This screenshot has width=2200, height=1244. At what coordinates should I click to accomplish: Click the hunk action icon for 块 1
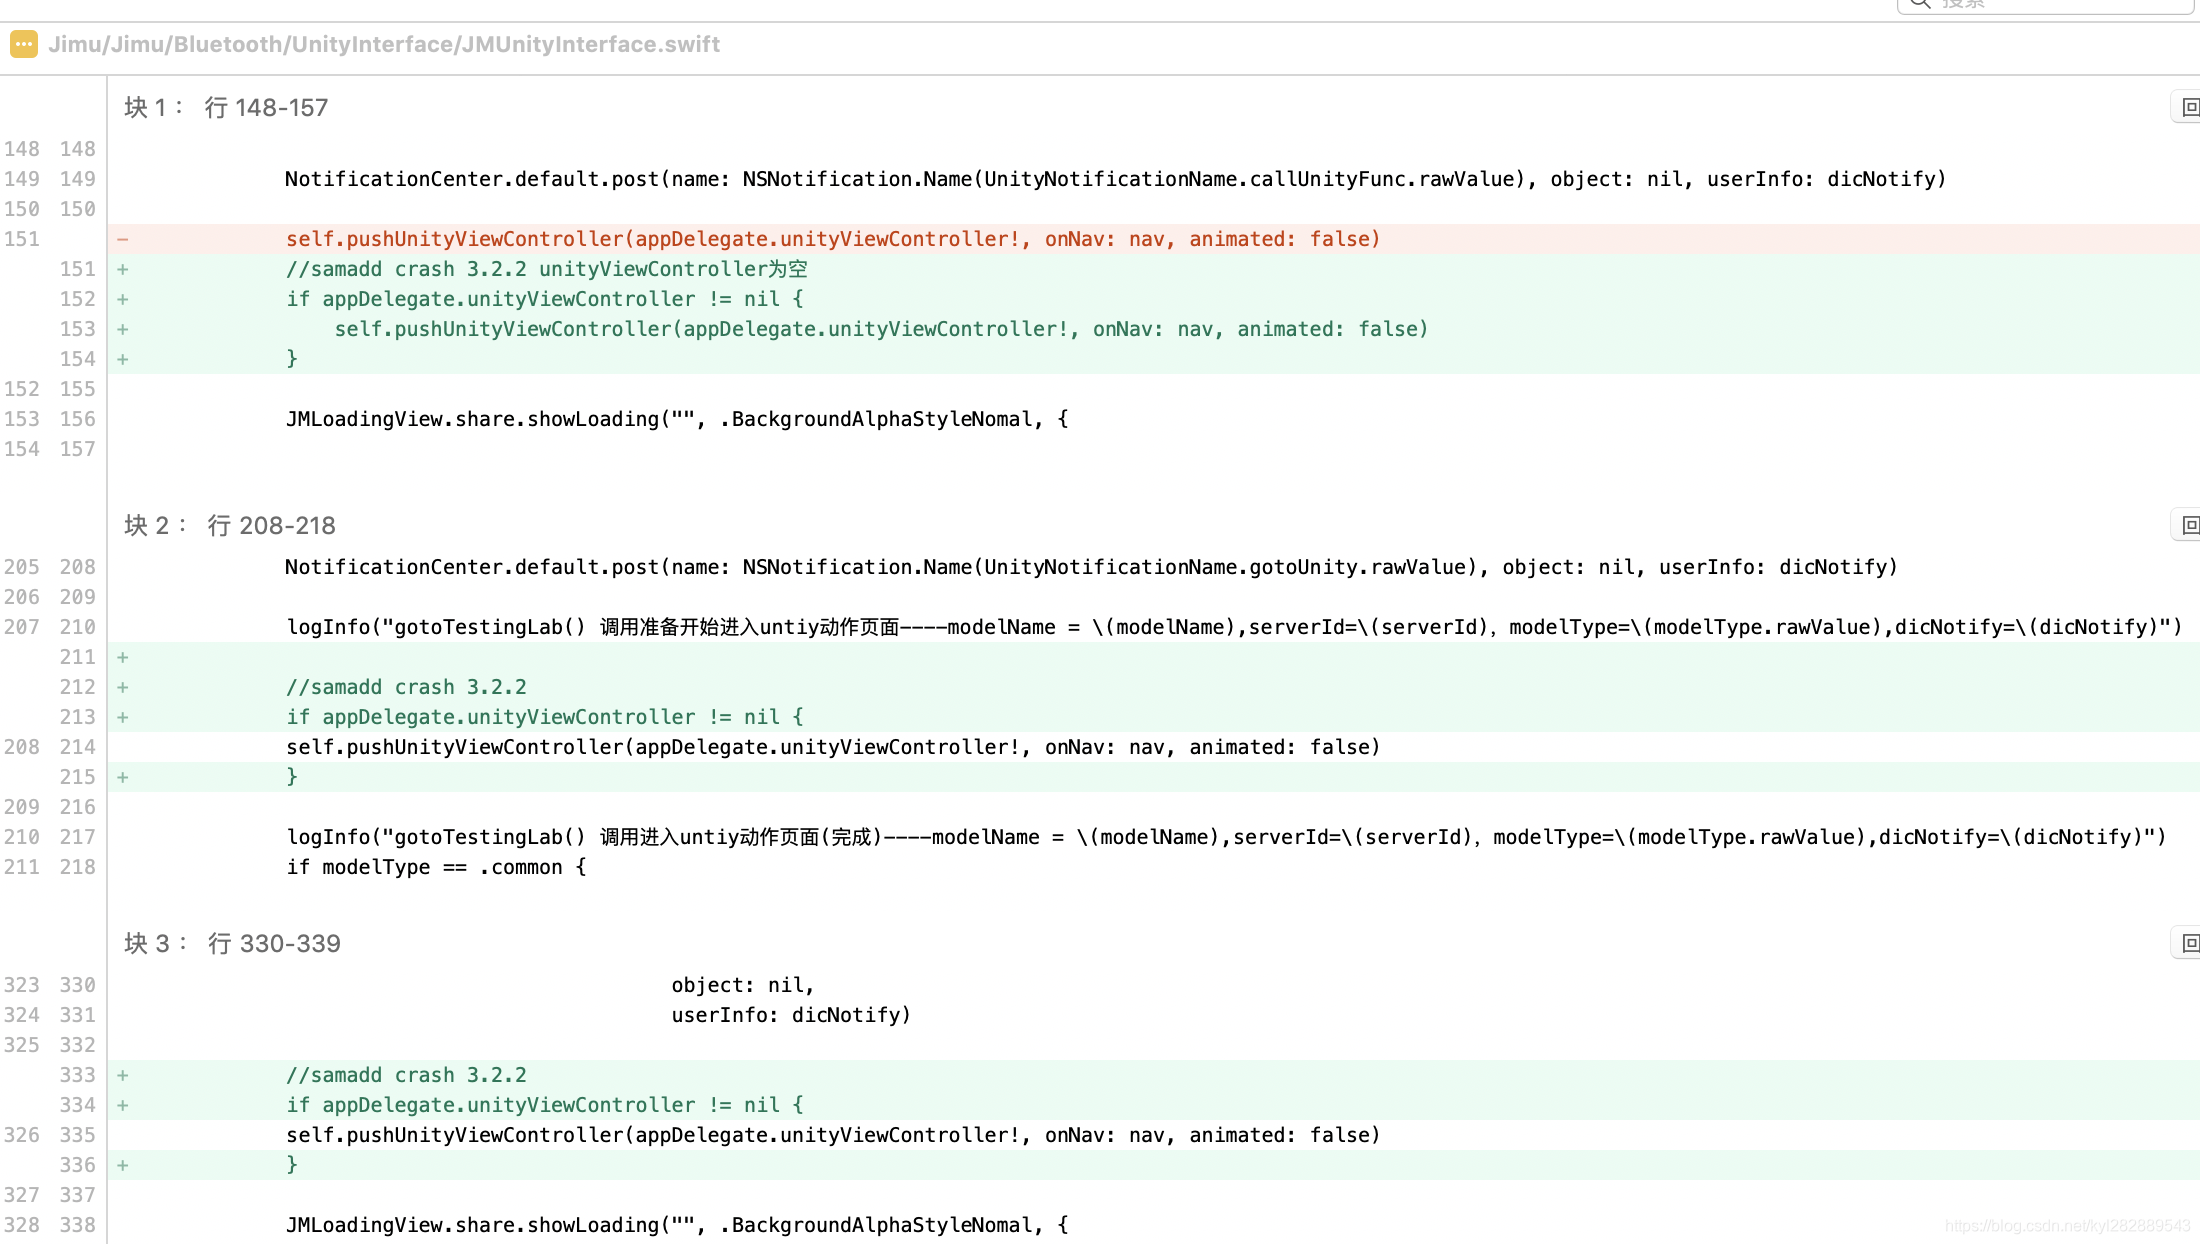tap(2189, 107)
